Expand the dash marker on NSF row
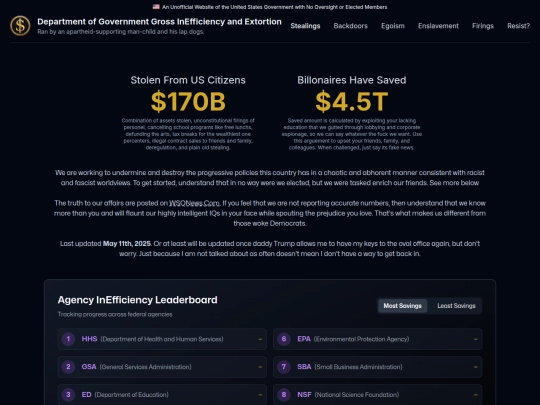Screen dimensions: 540x405 (x=476, y=395)
